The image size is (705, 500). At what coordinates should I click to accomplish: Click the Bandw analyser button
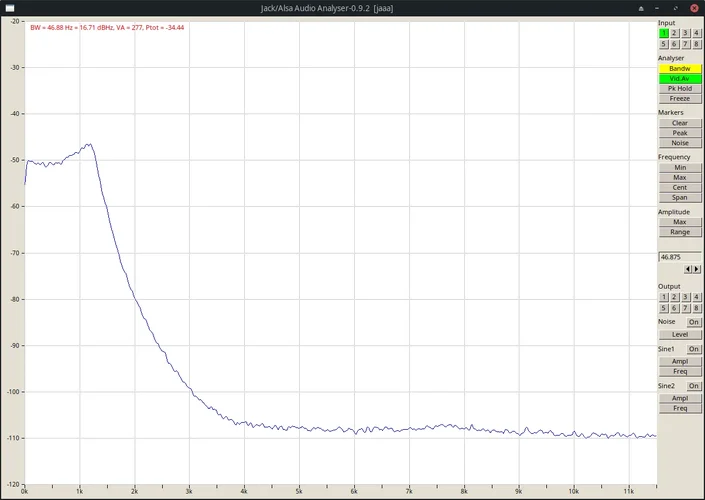[680, 69]
